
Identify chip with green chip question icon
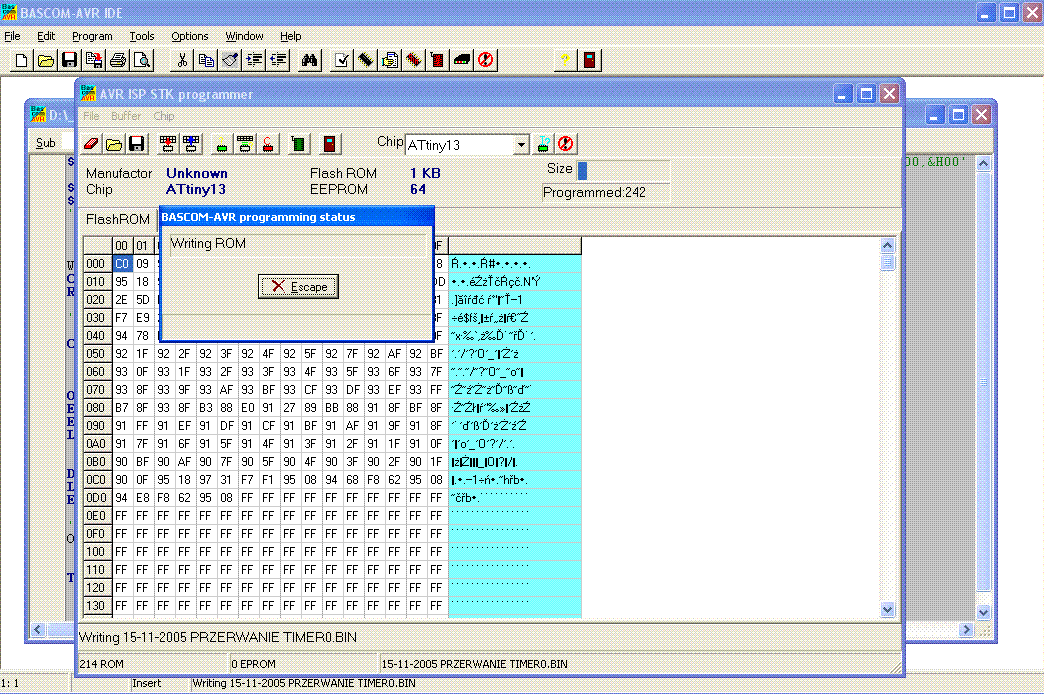pyautogui.click(x=222, y=144)
